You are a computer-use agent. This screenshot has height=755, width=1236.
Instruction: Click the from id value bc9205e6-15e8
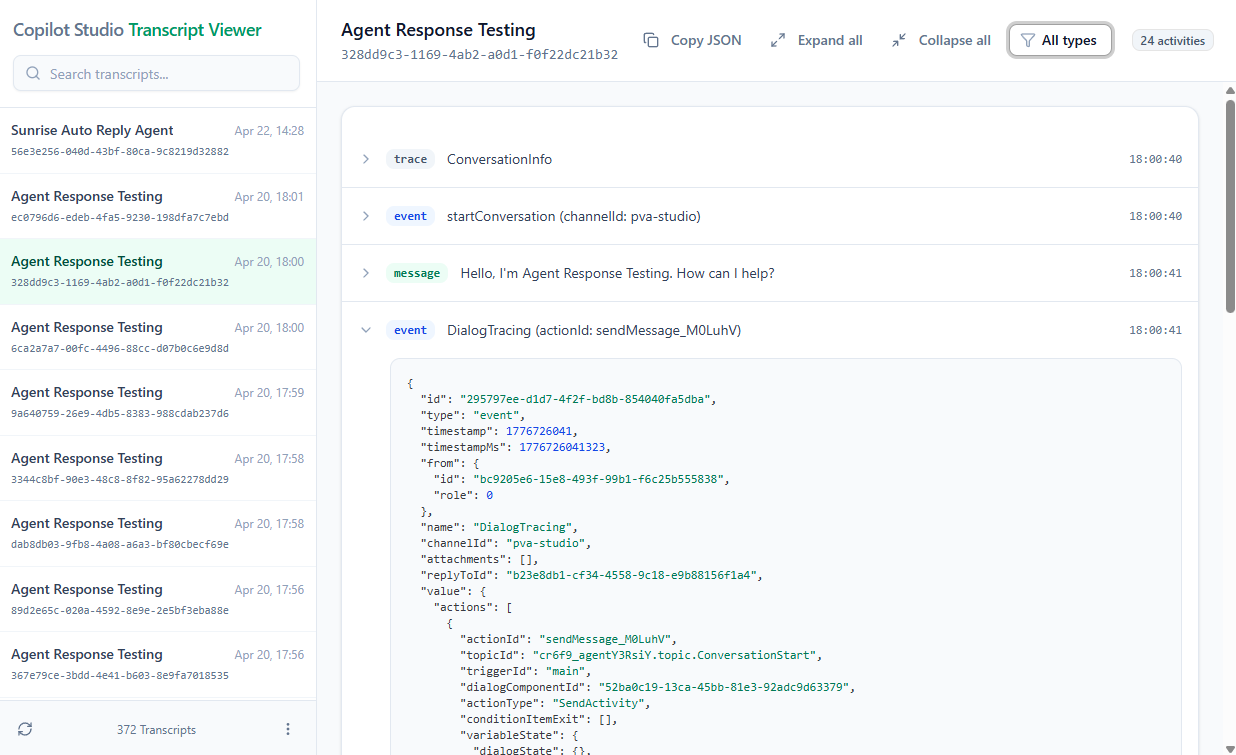click(x=598, y=479)
